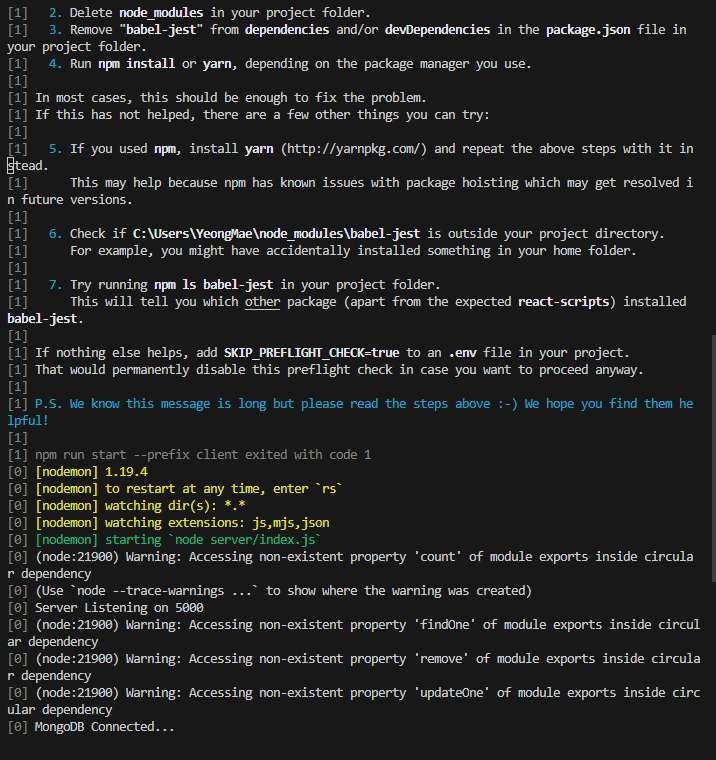Click 'npm install' in step 4
This screenshot has height=760, width=716.
point(137,64)
